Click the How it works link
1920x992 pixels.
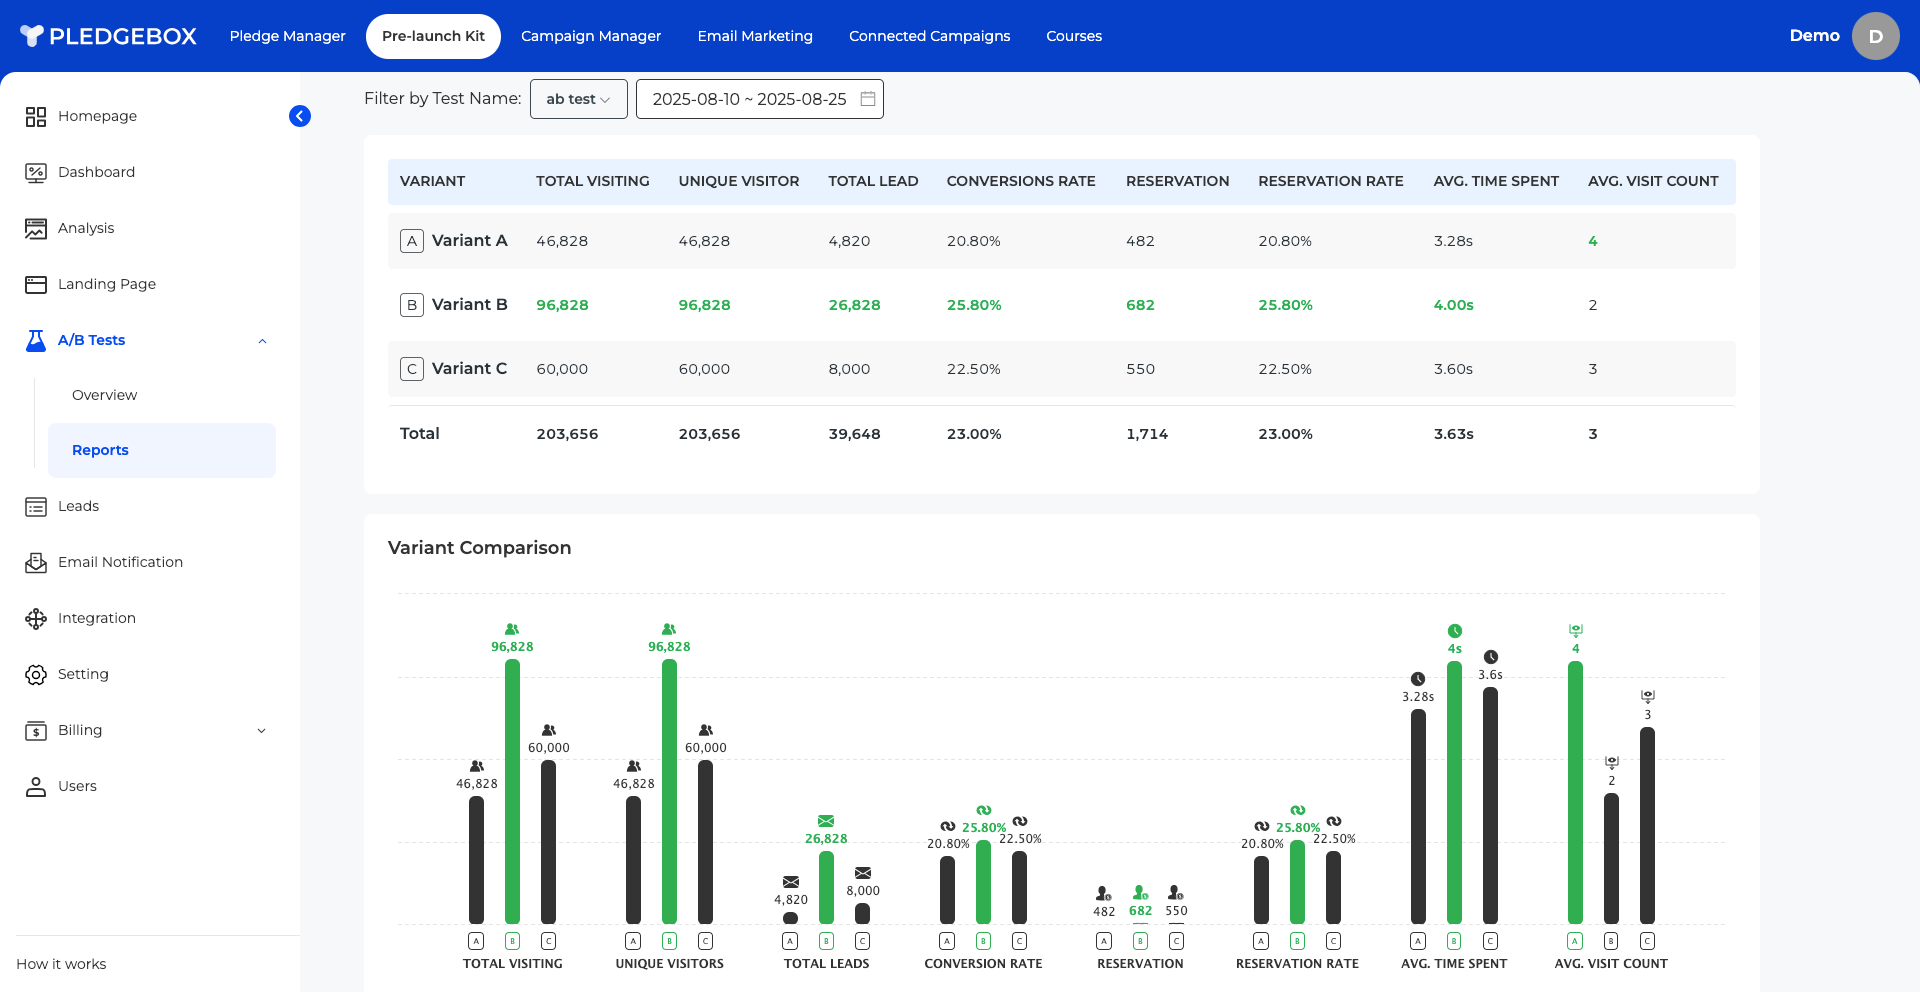[x=61, y=964]
